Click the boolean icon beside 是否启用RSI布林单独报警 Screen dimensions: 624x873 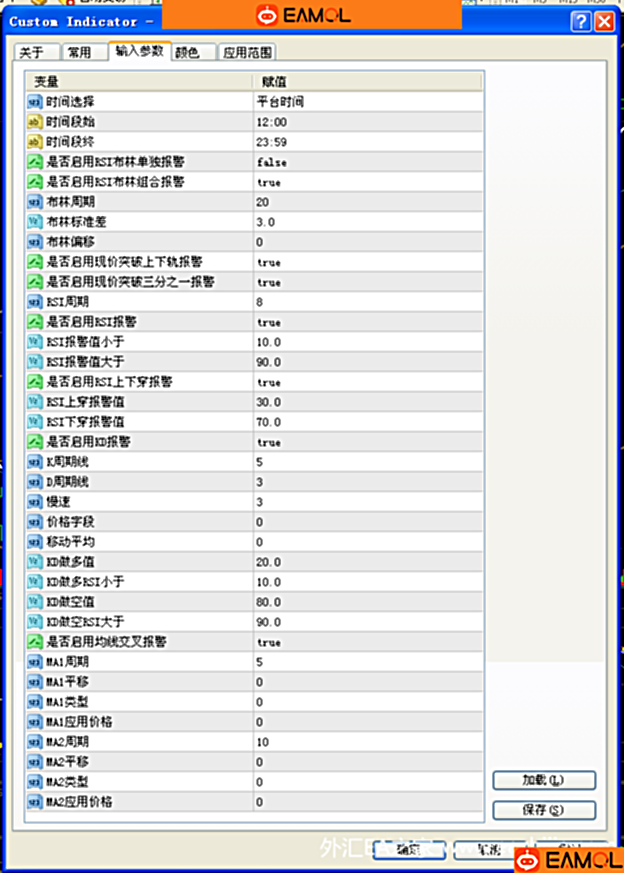click(x=34, y=162)
